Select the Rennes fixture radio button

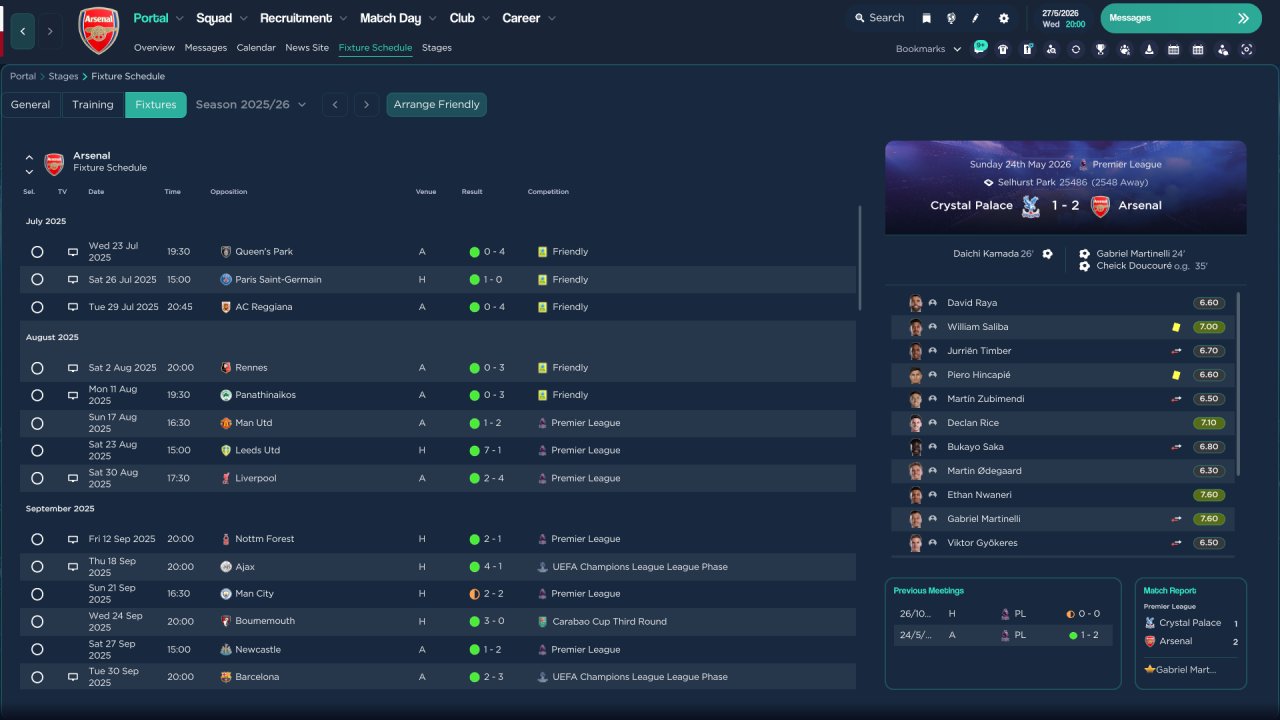click(37, 368)
